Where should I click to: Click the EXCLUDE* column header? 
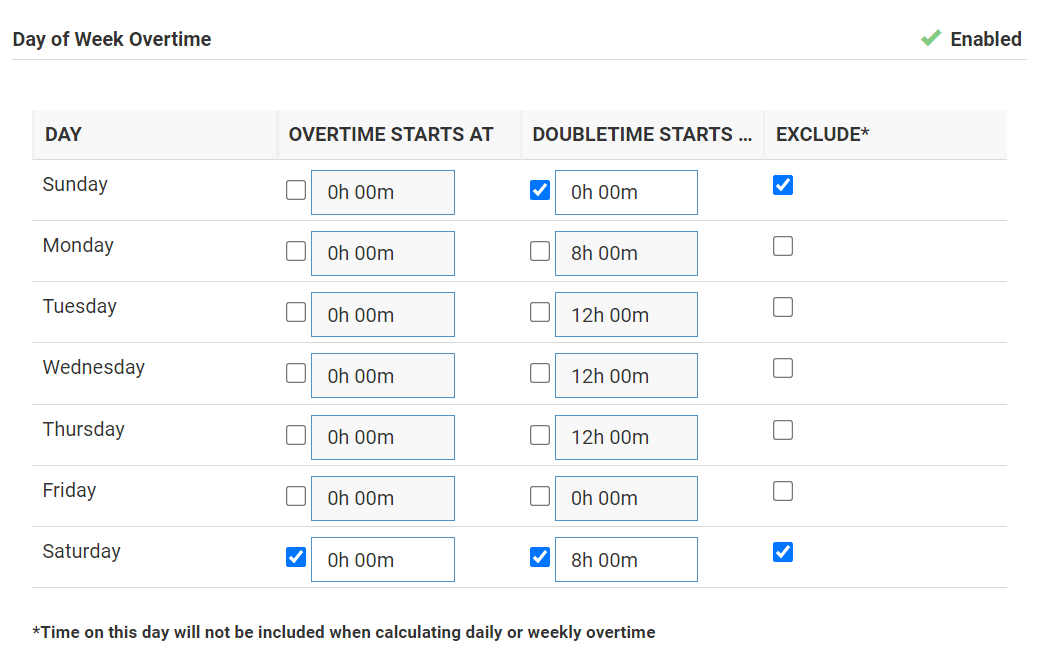[x=822, y=134]
